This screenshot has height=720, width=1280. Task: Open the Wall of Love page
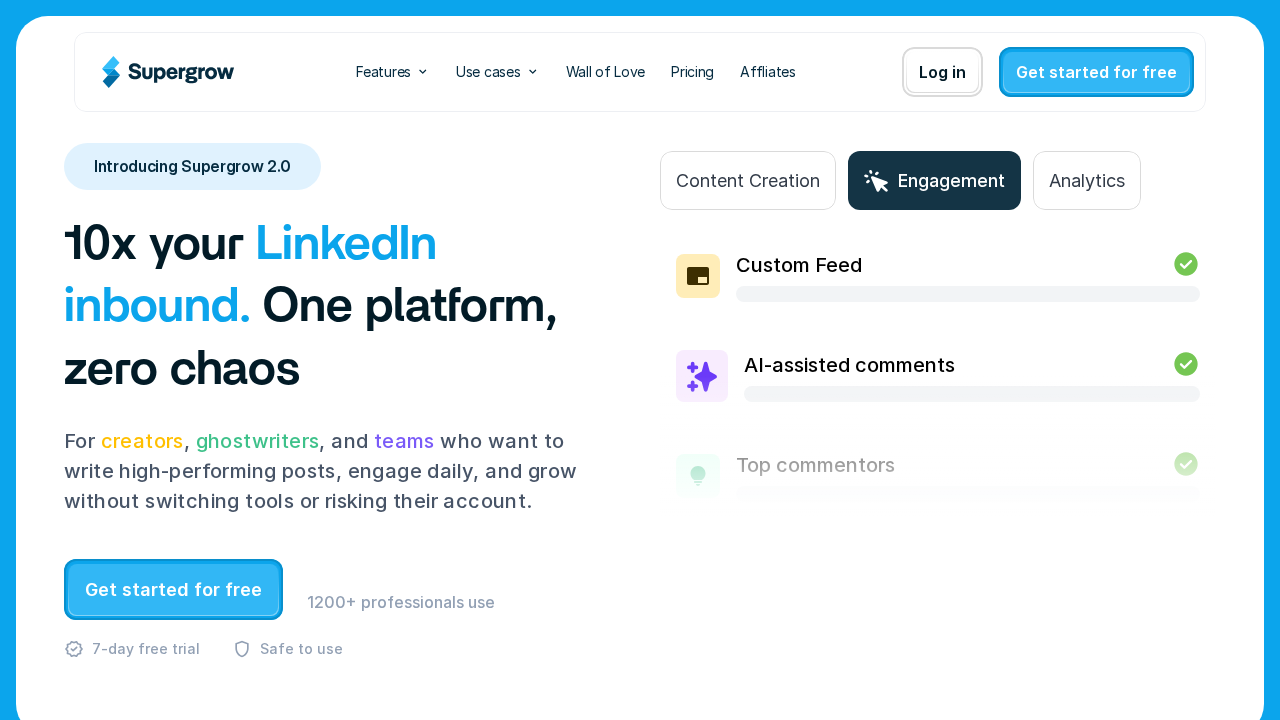(x=605, y=72)
